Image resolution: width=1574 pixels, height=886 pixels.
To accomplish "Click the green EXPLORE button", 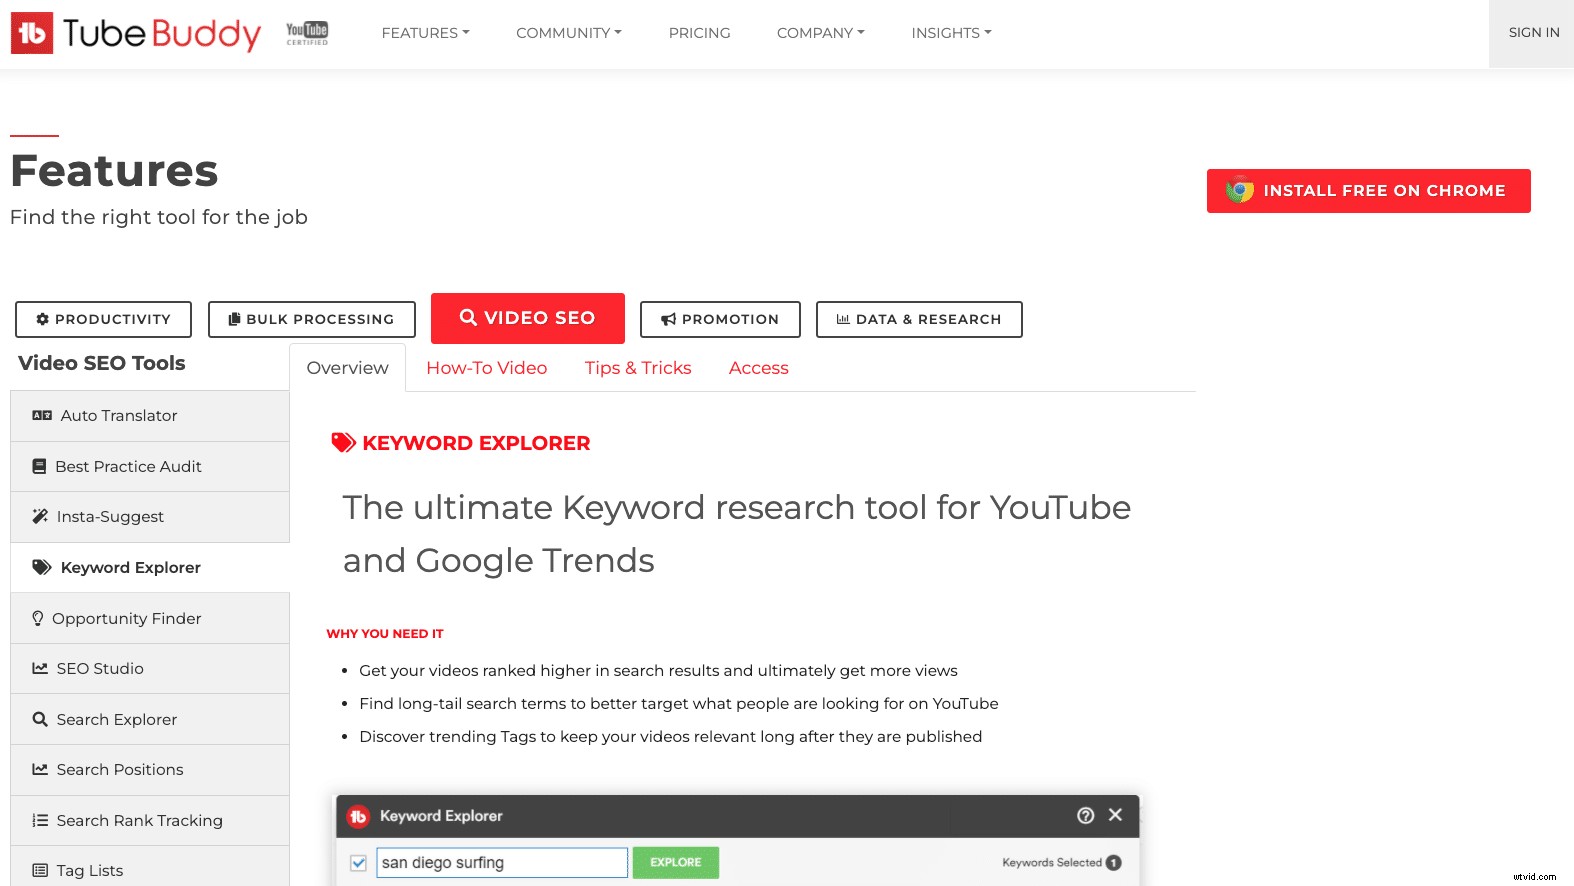I will pyautogui.click(x=676, y=862).
